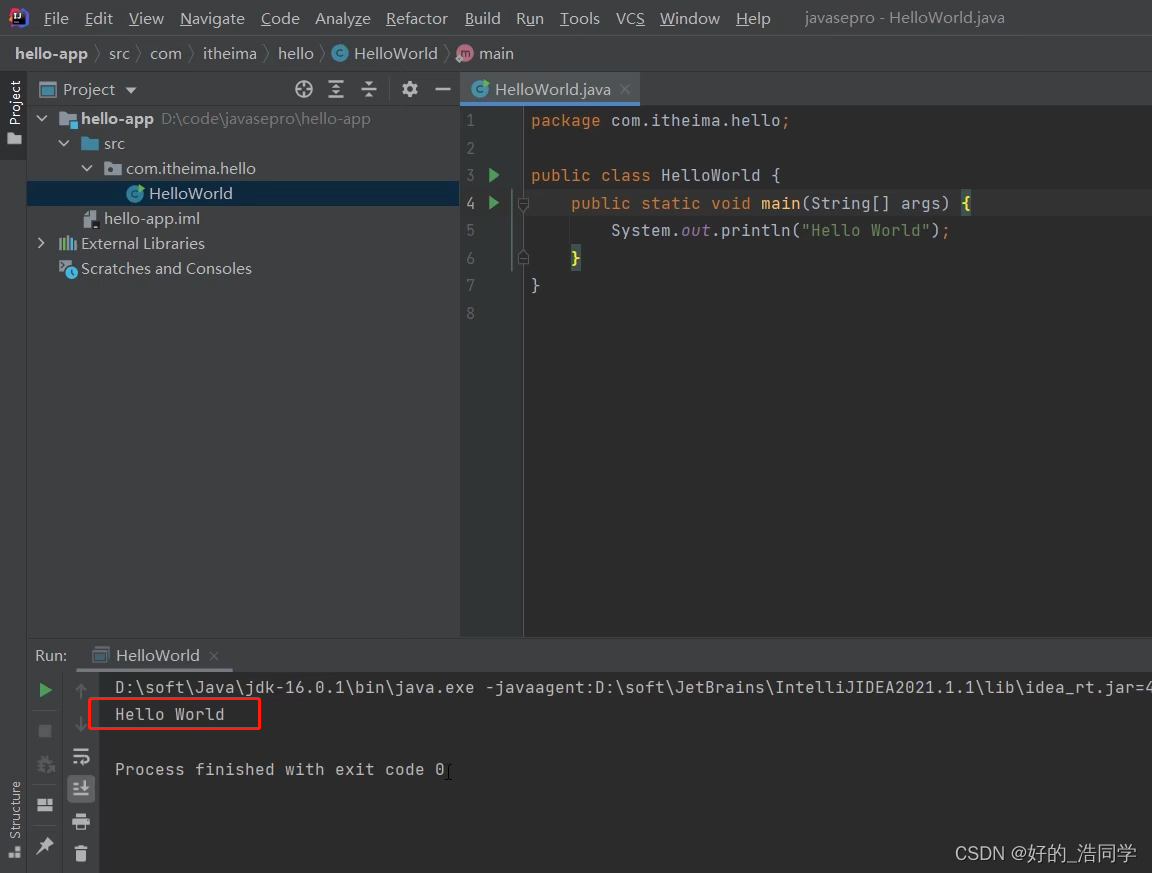Open the View menu
Screen dimensions: 1152x873
146,18
